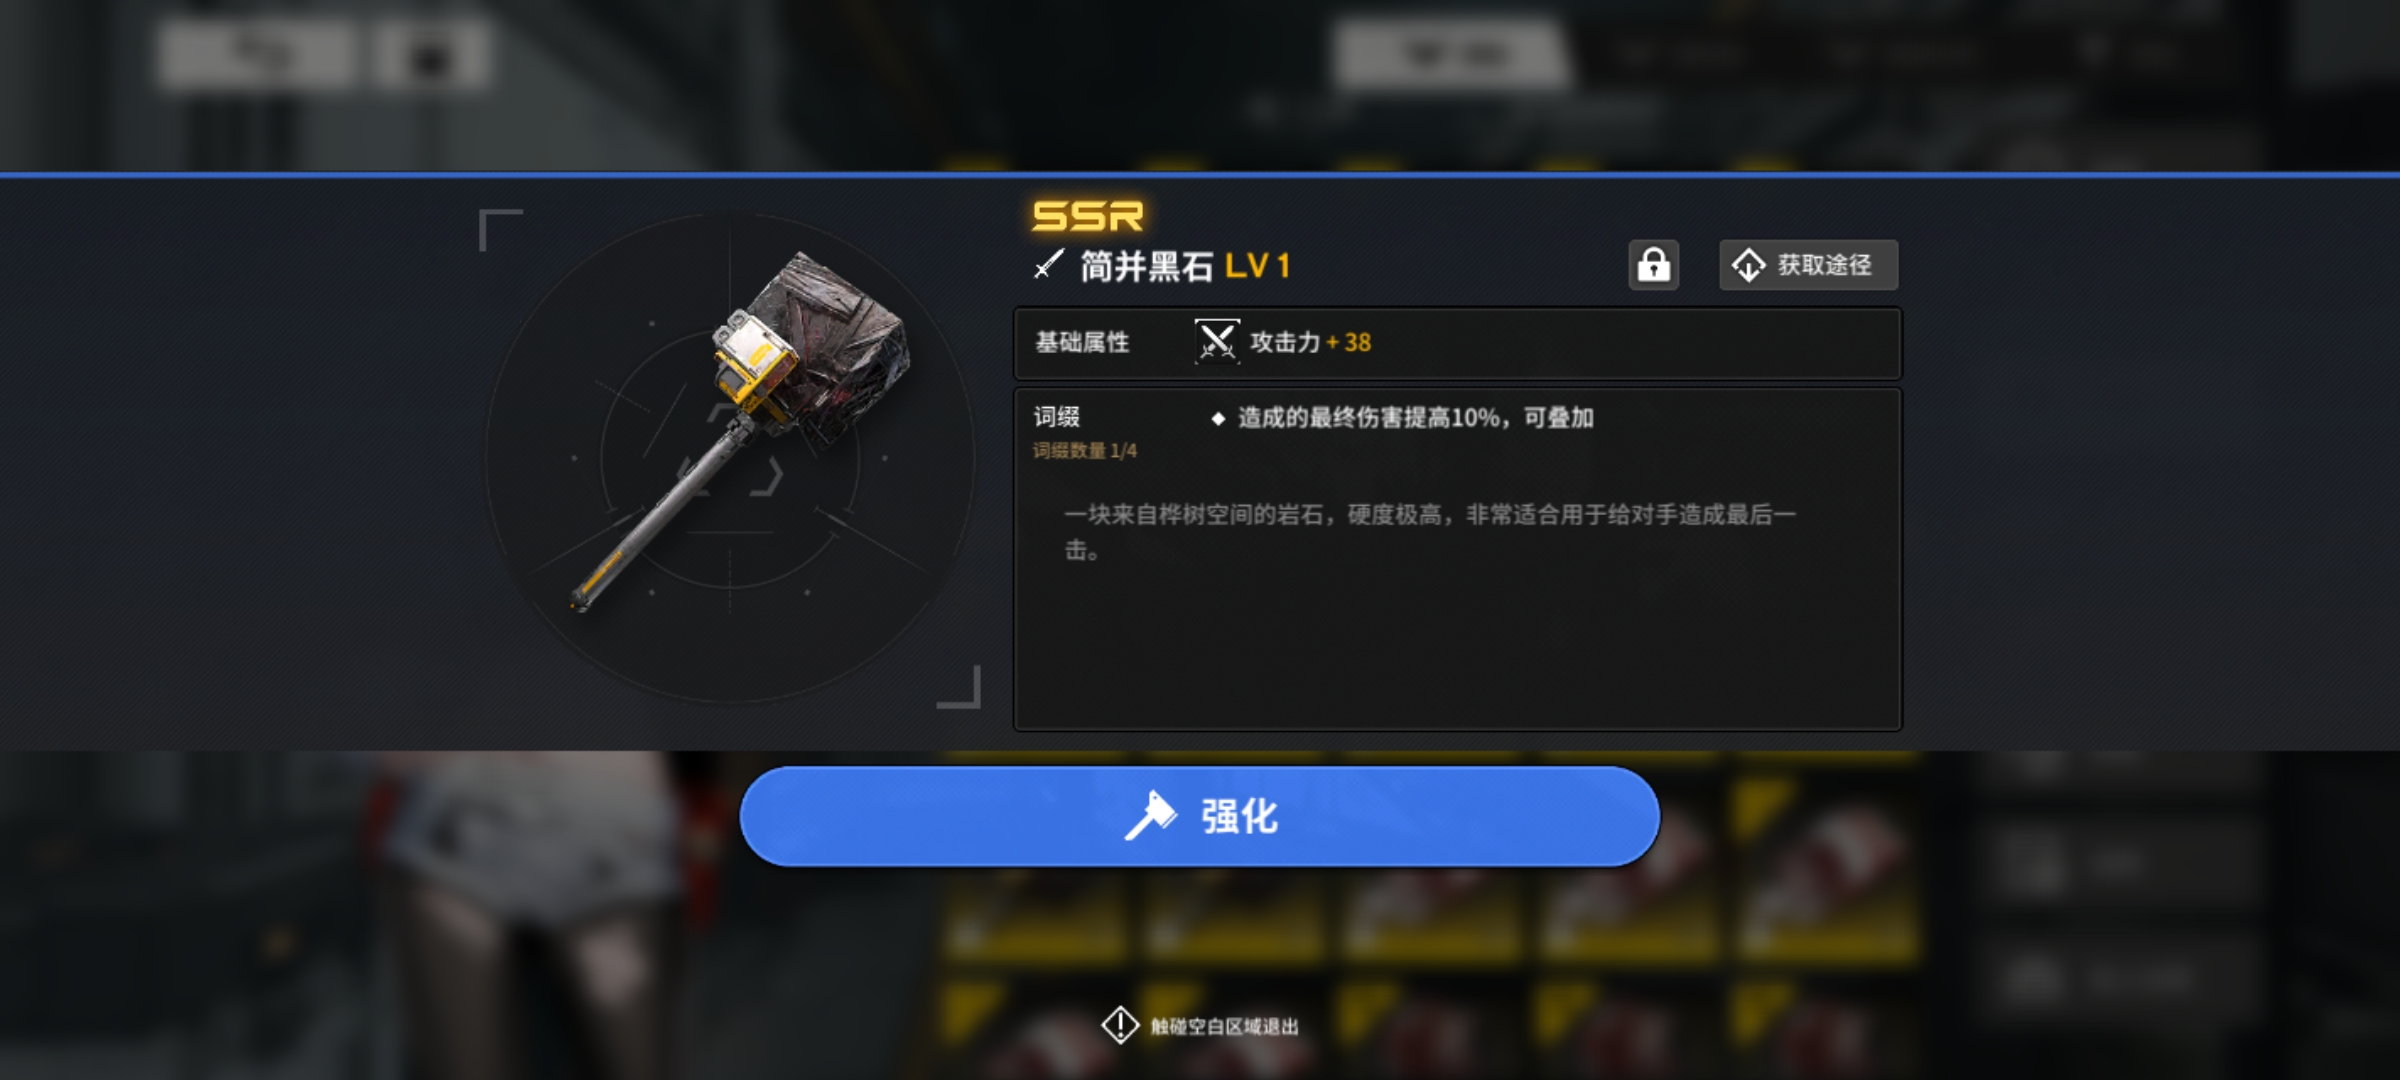The width and height of the screenshot is (2400, 1080).
Task: Click the diamond arrow icon in 获取途径
Action: point(1748,265)
